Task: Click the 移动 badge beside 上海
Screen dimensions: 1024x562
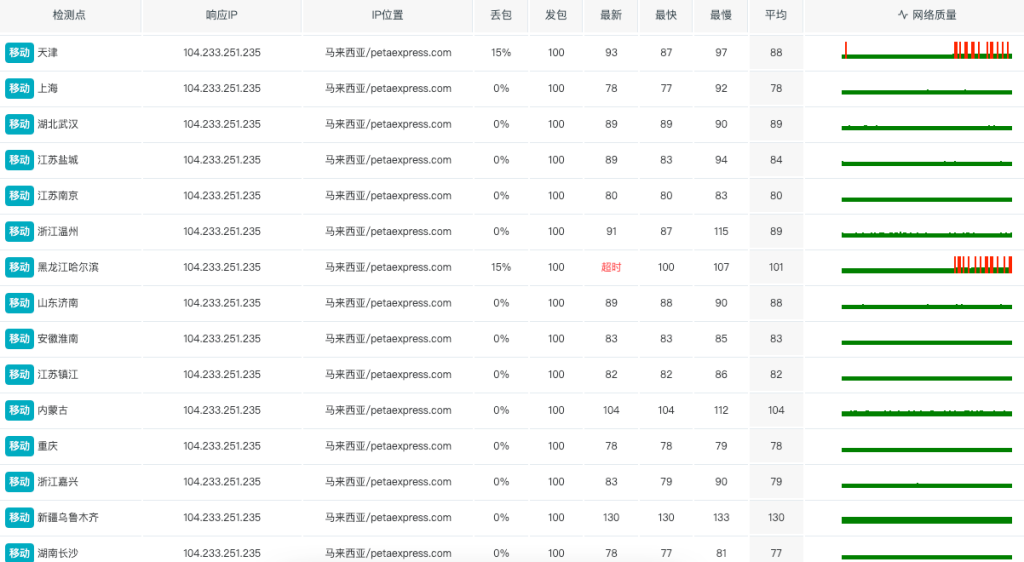Action: (19, 89)
